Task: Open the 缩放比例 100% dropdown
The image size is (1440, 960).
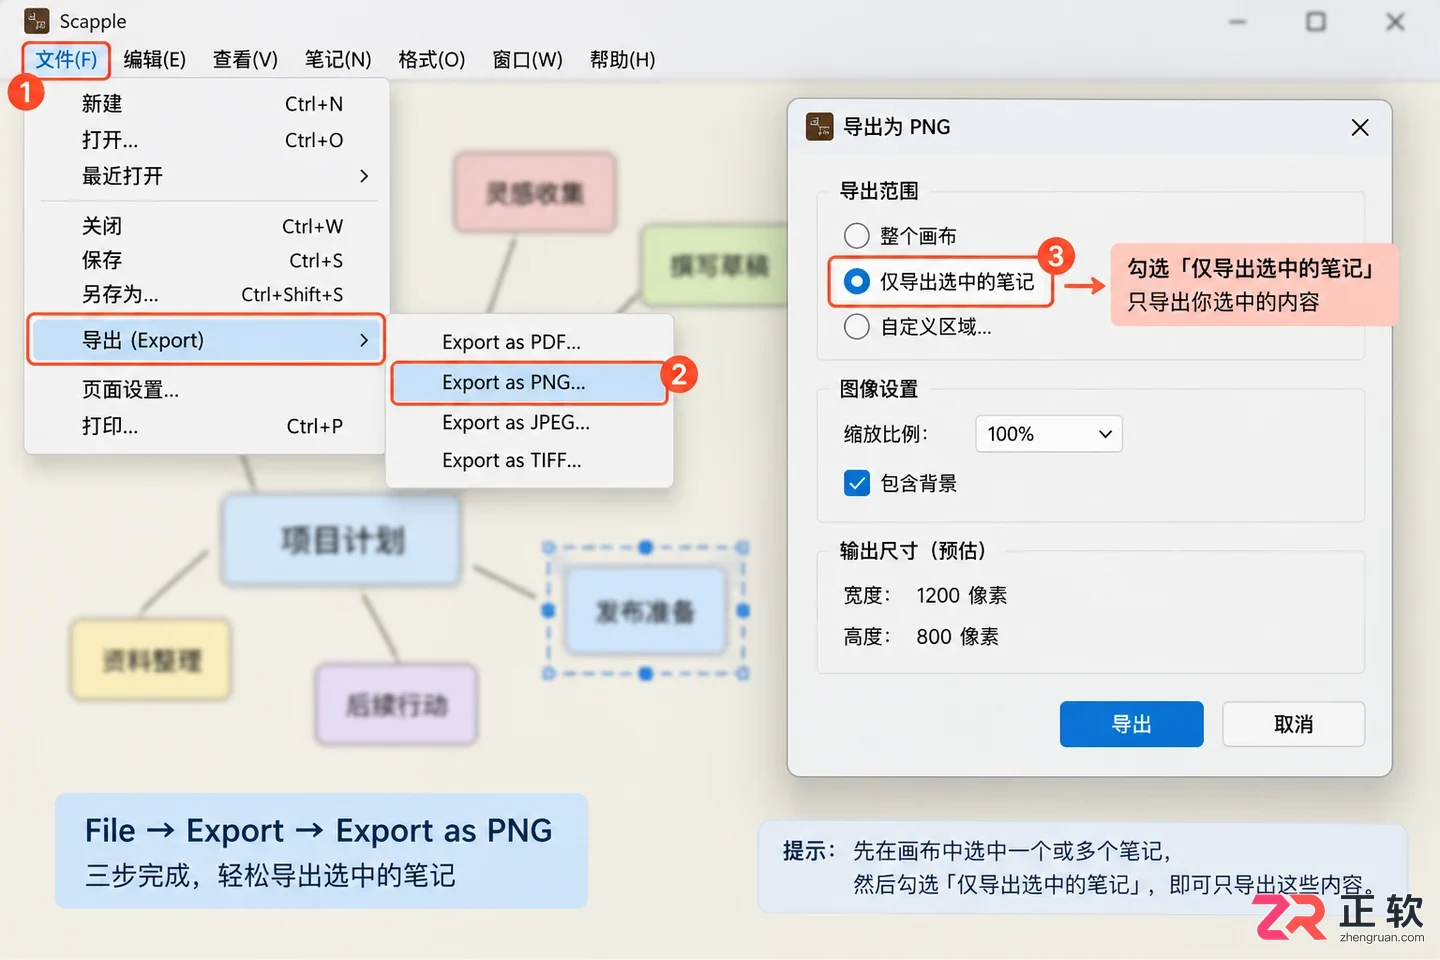Action: [1049, 434]
